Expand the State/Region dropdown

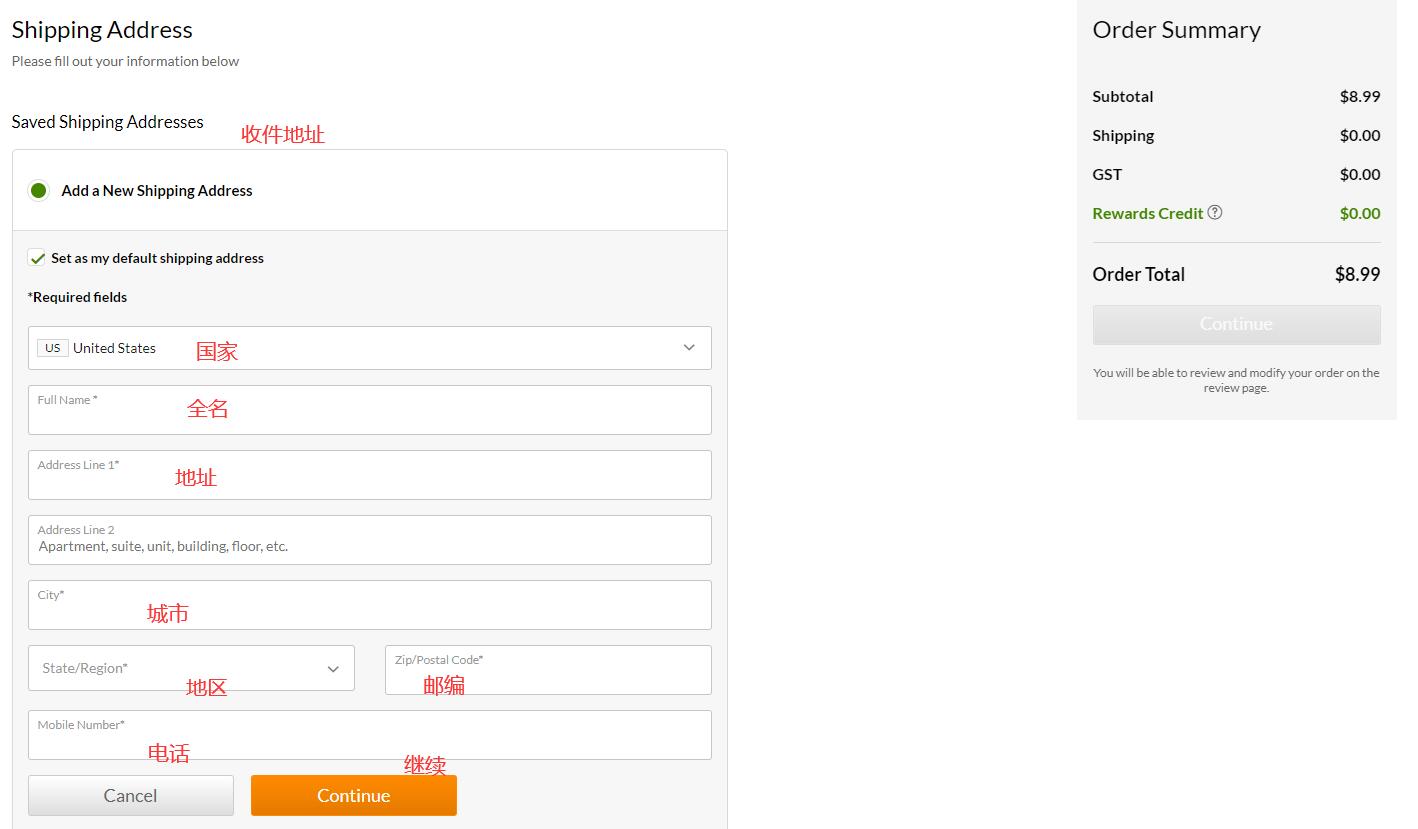click(190, 668)
